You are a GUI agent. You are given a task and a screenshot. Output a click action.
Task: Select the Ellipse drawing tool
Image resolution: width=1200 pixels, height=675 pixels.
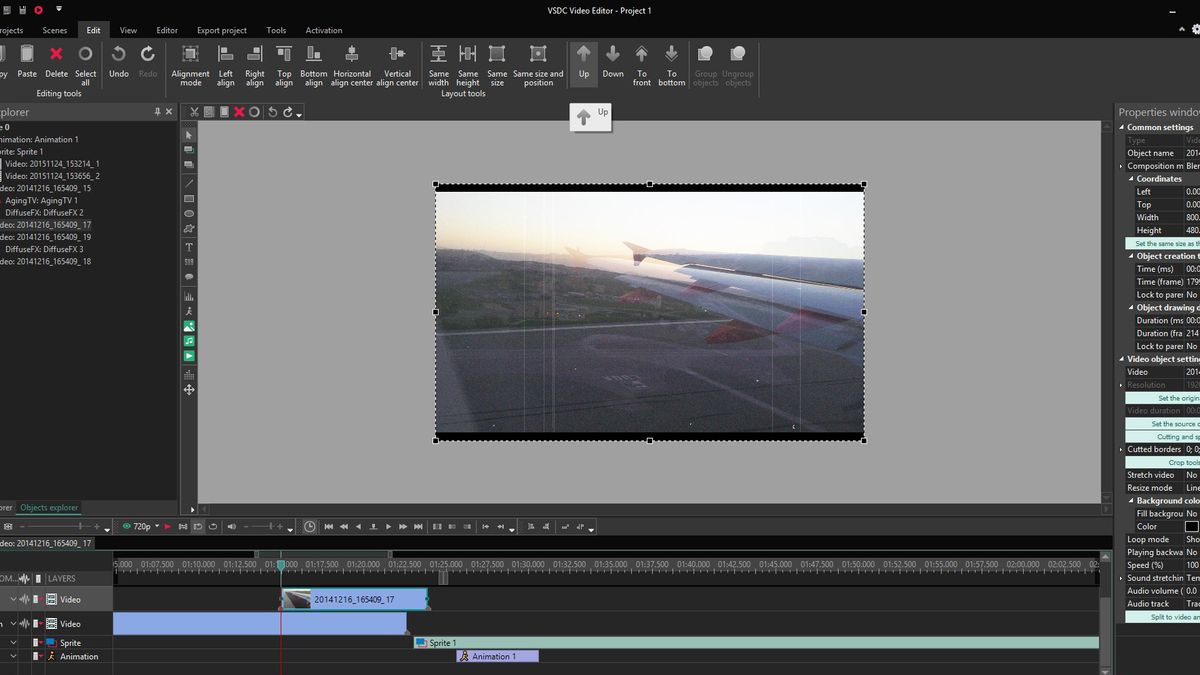pos(189,214)
